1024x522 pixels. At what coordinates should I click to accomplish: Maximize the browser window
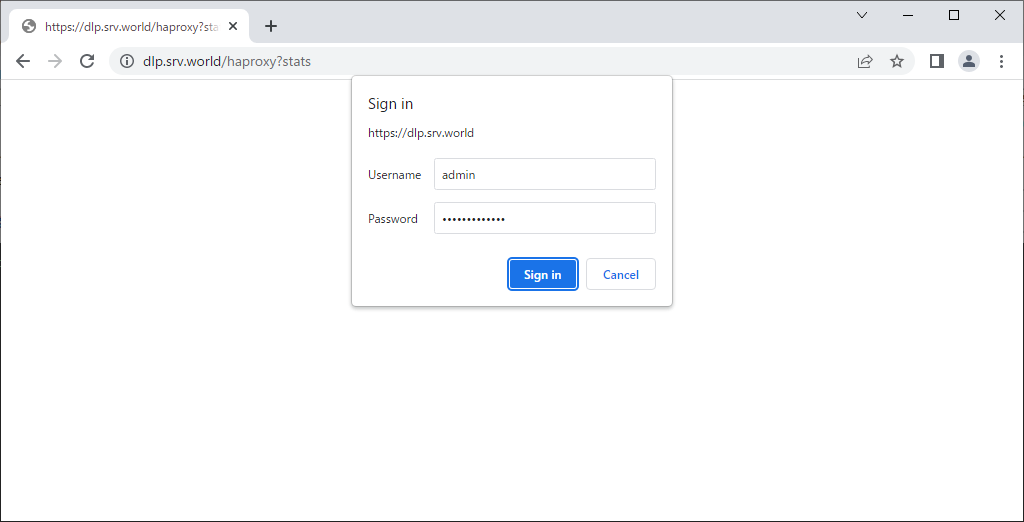pos(954,15)
